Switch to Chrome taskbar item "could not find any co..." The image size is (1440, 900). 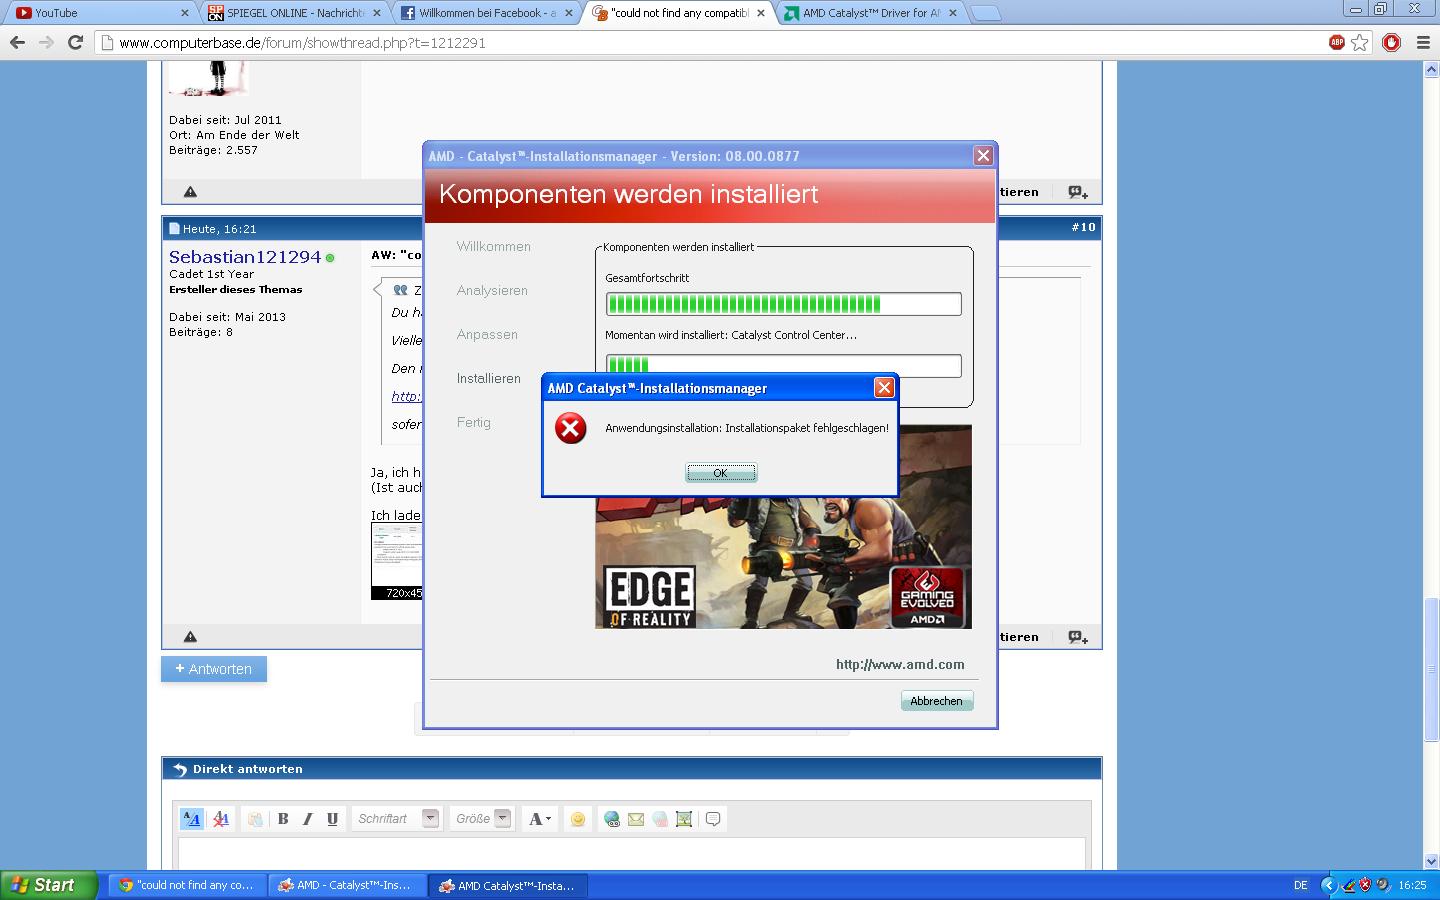click(x=188, y=885)
